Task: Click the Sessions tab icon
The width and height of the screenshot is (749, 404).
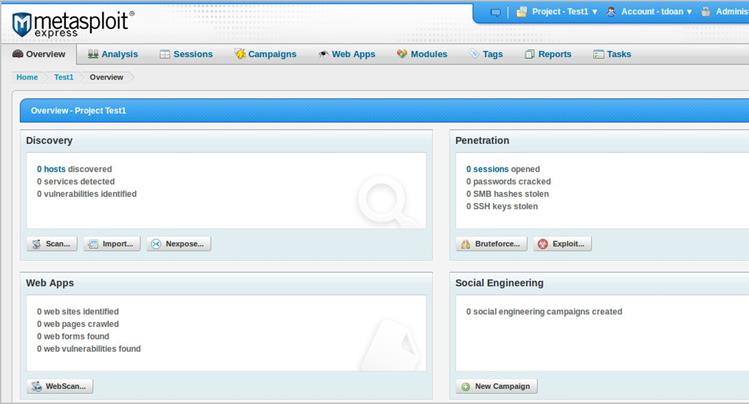Action: point(165,54)
